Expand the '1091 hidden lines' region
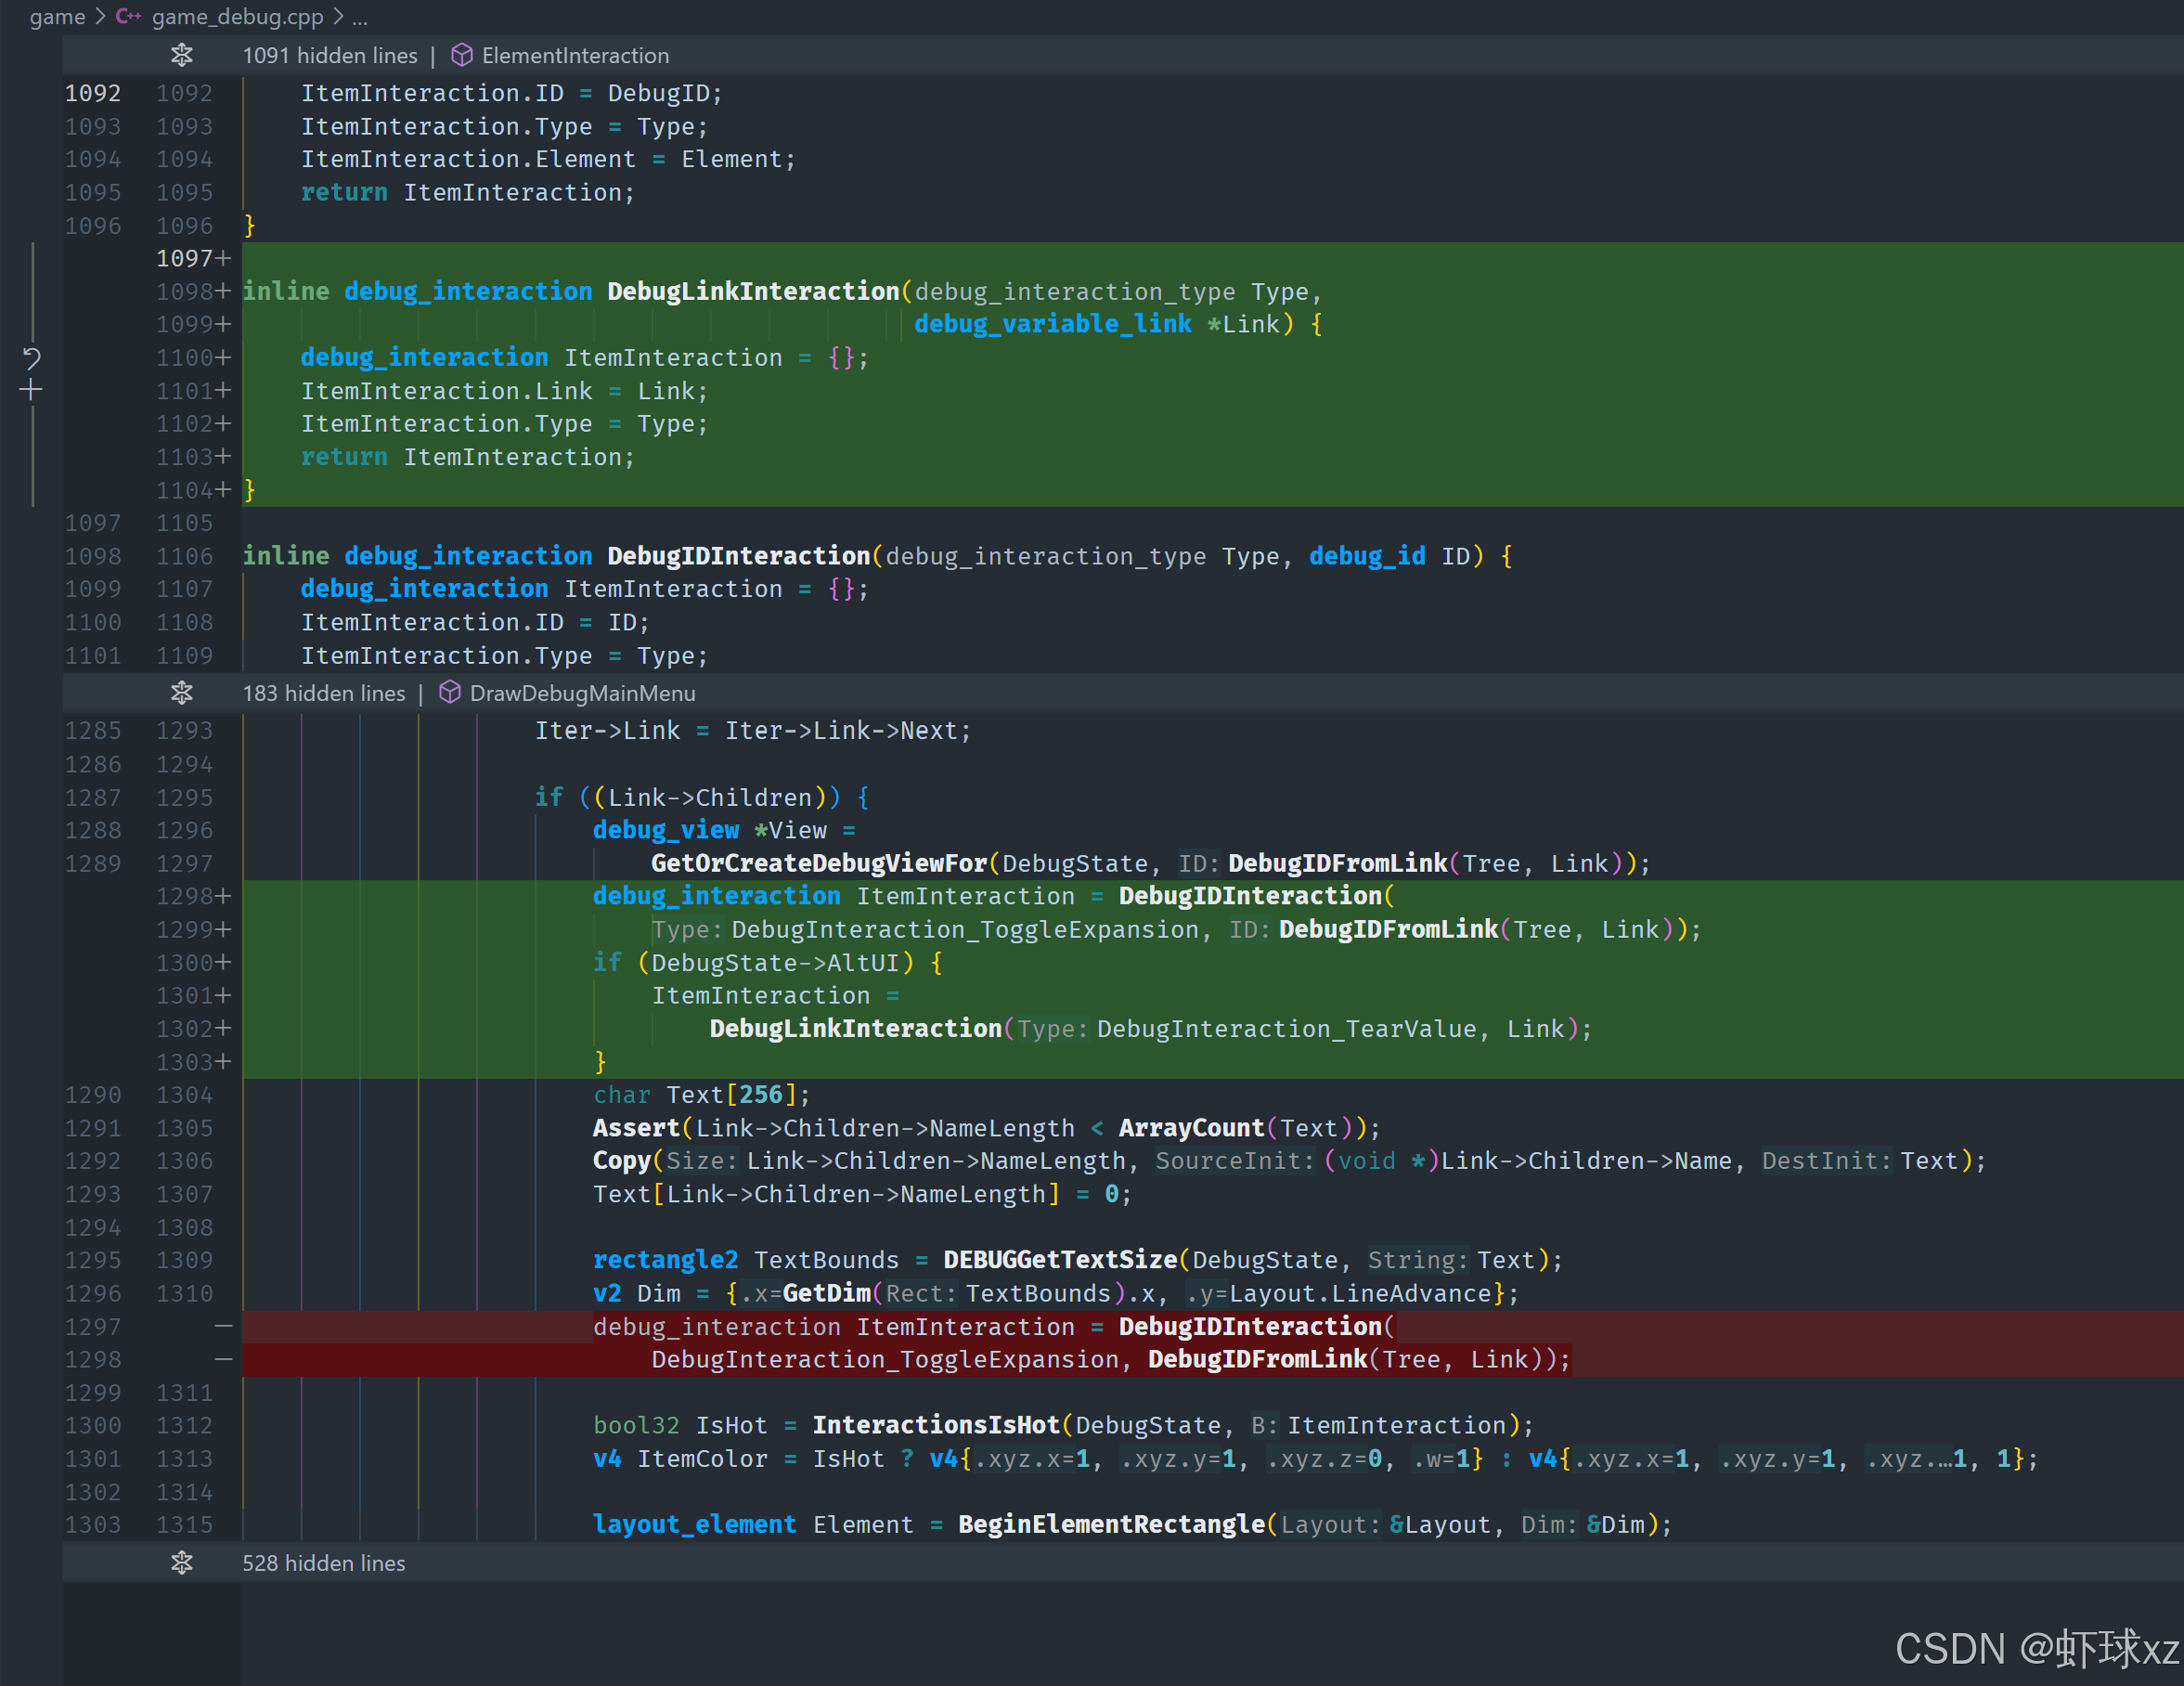Screen dimensions: 2184x1686 tap(329, 55)
